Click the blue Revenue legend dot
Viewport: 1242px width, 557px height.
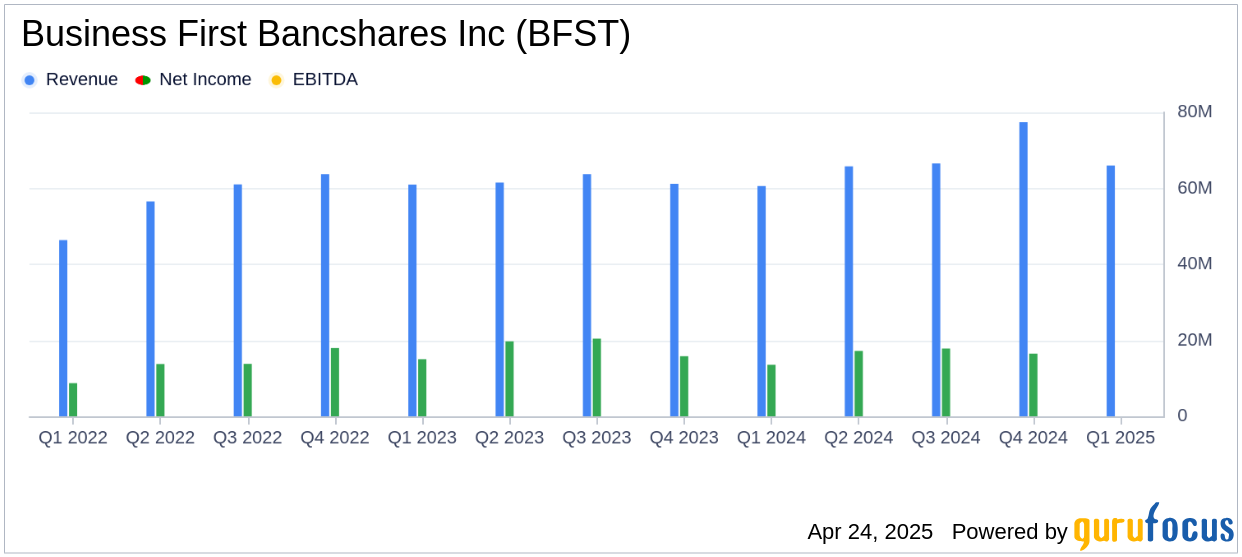(29, 80)
